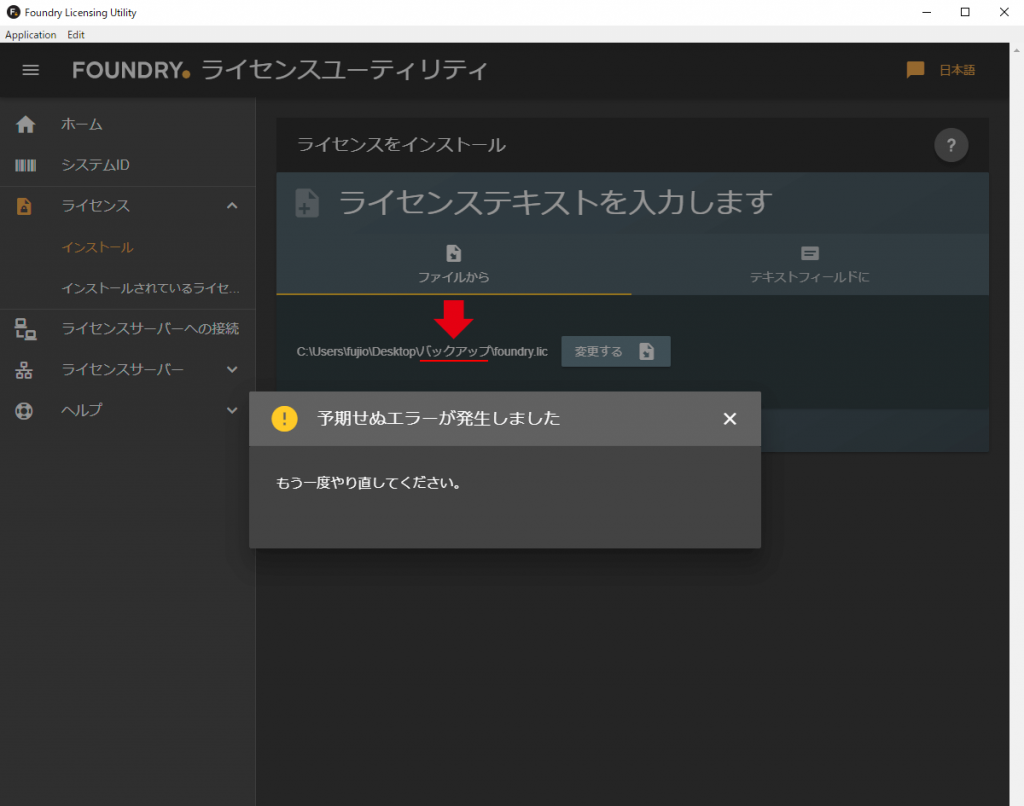
Task: Click the help lifebuoy icon
Action: [x=24, y=411]
